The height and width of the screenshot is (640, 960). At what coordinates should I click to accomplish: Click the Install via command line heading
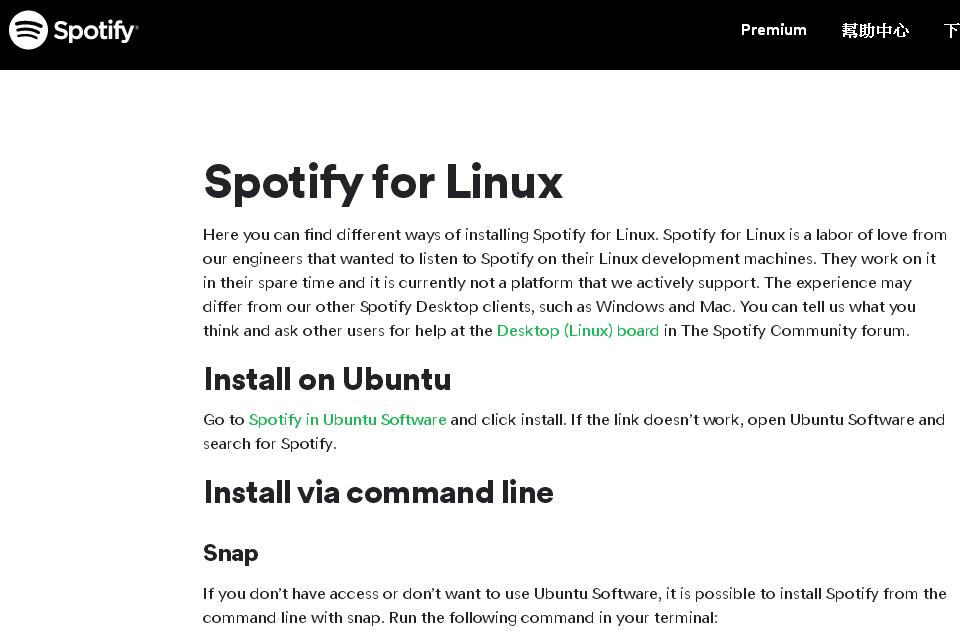(x=378, y=492)
